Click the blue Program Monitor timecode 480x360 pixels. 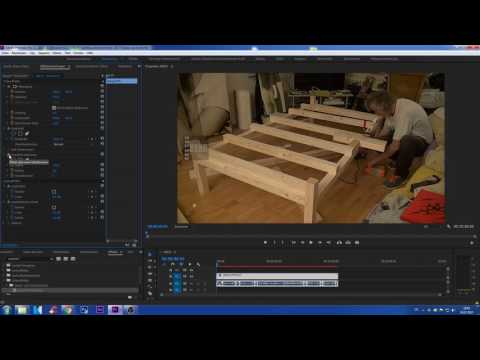158,227
